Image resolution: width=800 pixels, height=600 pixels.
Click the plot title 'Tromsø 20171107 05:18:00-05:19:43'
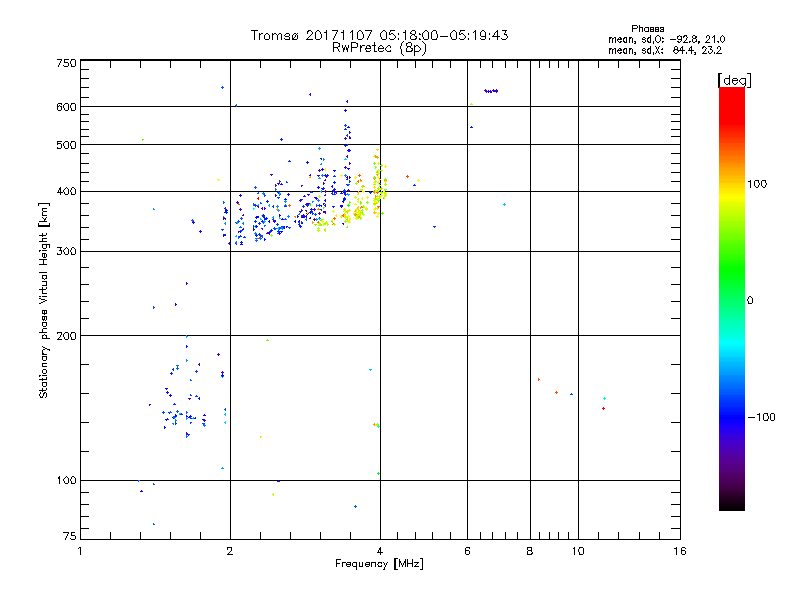379,35
